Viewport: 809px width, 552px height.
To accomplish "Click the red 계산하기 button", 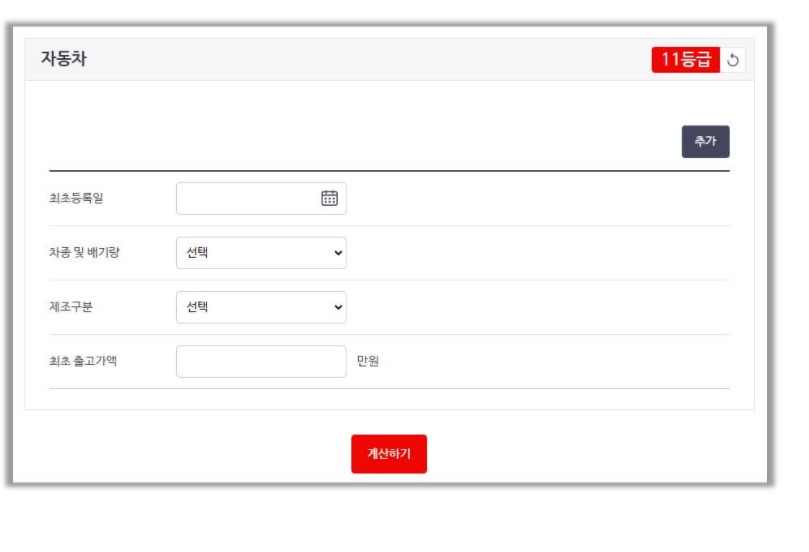I will coord(389,453).
